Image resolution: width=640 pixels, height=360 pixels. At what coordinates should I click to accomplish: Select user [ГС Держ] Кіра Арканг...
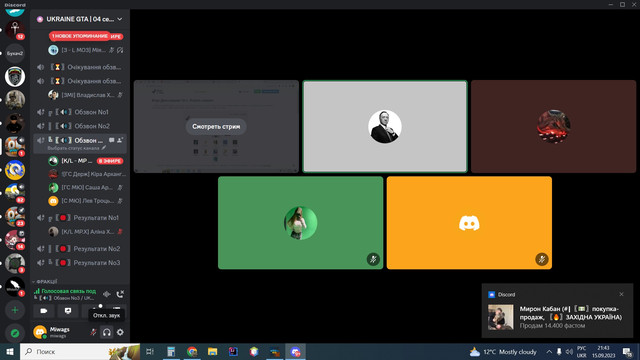click(86, 174)
